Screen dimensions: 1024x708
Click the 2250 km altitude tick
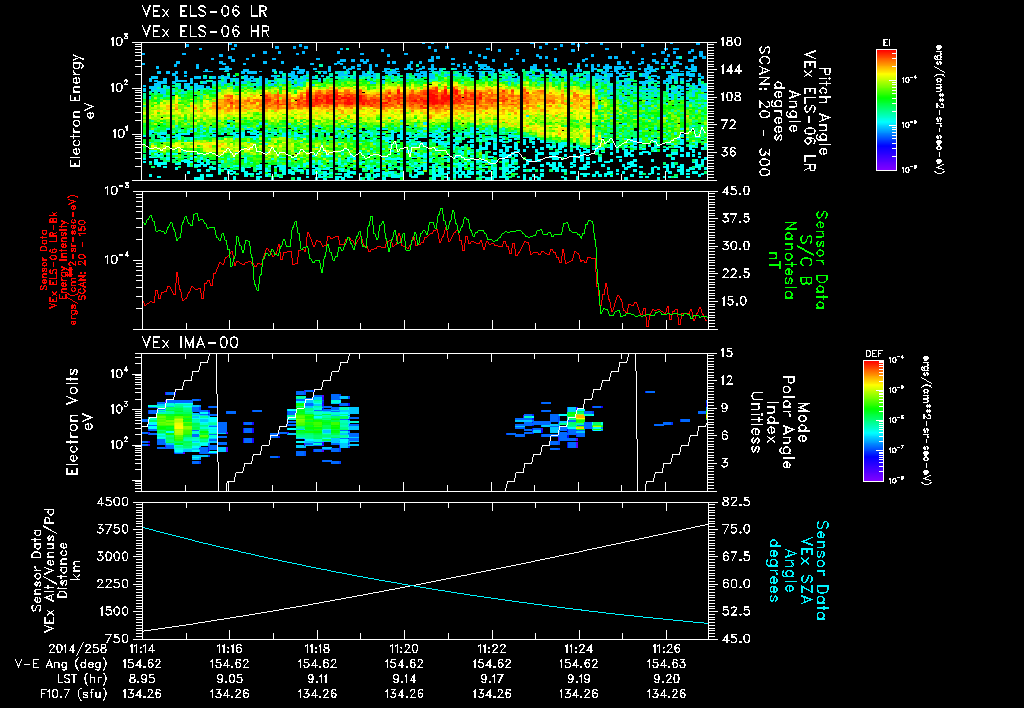tap(112, 584)
